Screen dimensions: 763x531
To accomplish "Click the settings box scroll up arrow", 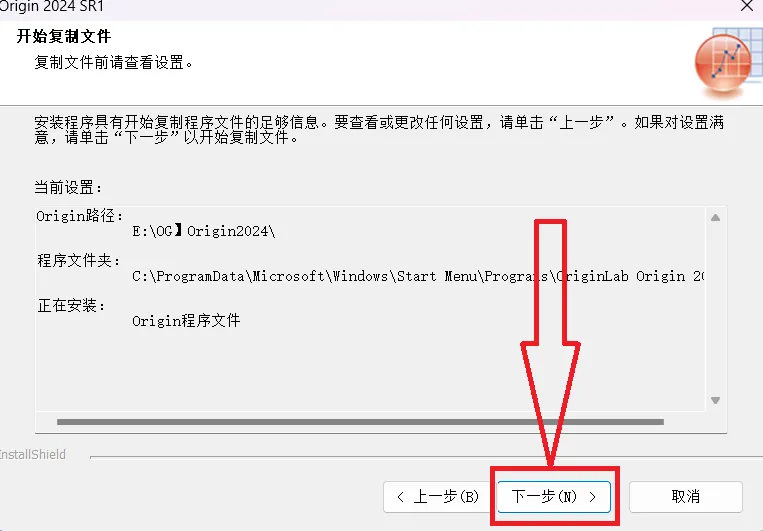I will pos(715,218).
